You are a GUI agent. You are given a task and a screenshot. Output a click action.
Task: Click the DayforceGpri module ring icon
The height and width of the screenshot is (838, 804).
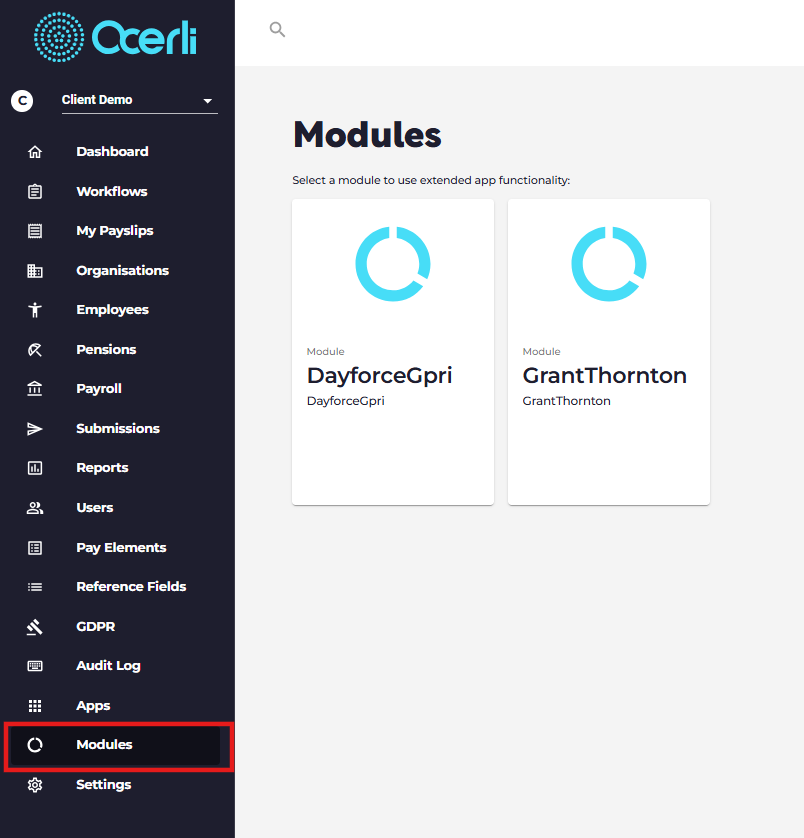[x=393, y=264]
